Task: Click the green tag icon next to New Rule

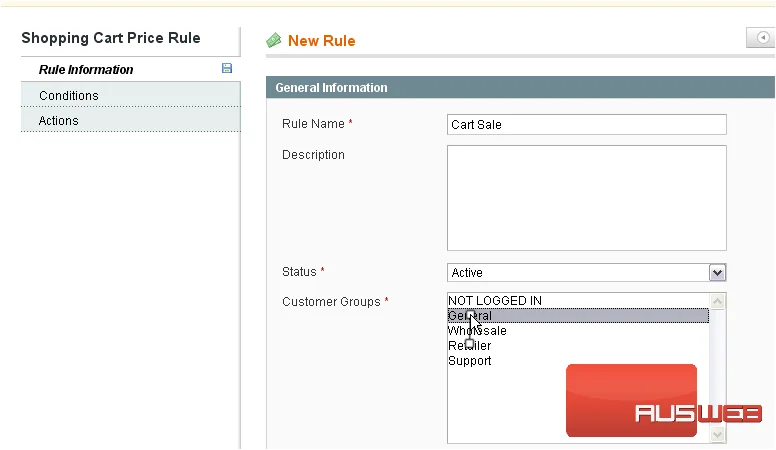Action: point(274,40)
